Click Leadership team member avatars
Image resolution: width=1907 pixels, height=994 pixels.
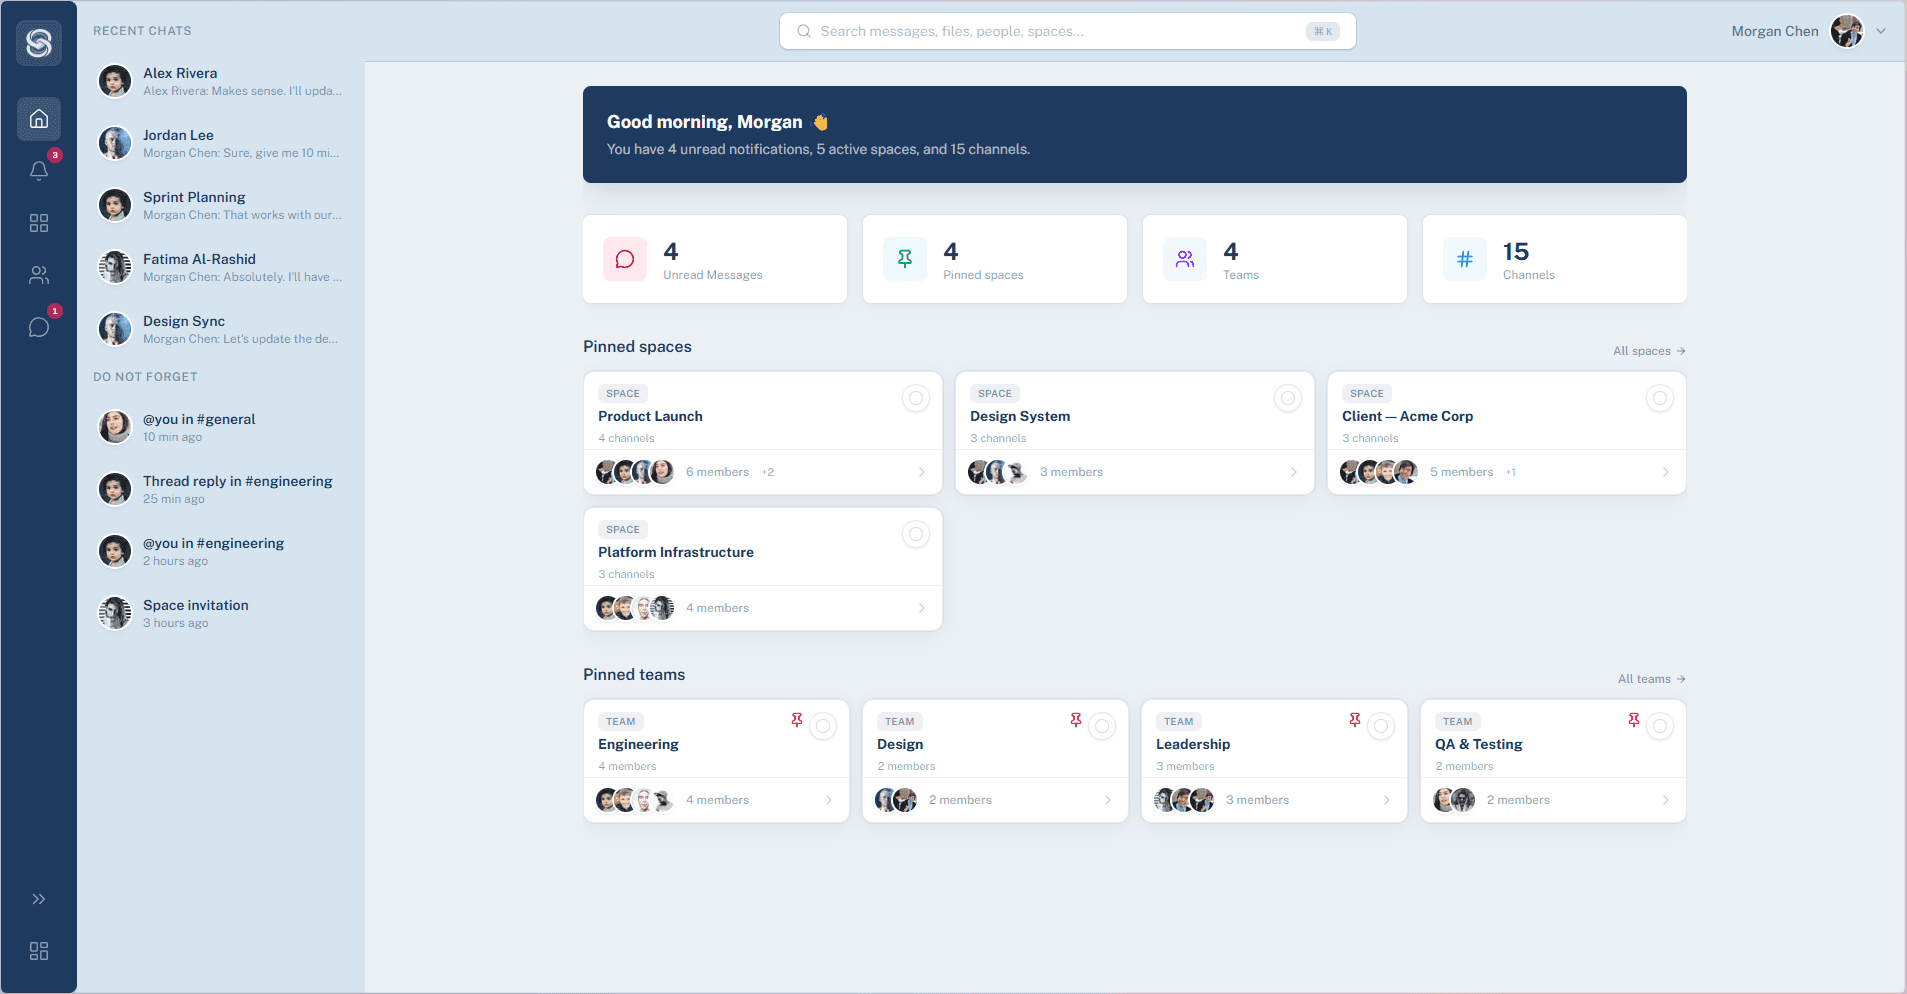click(1184, 800)
